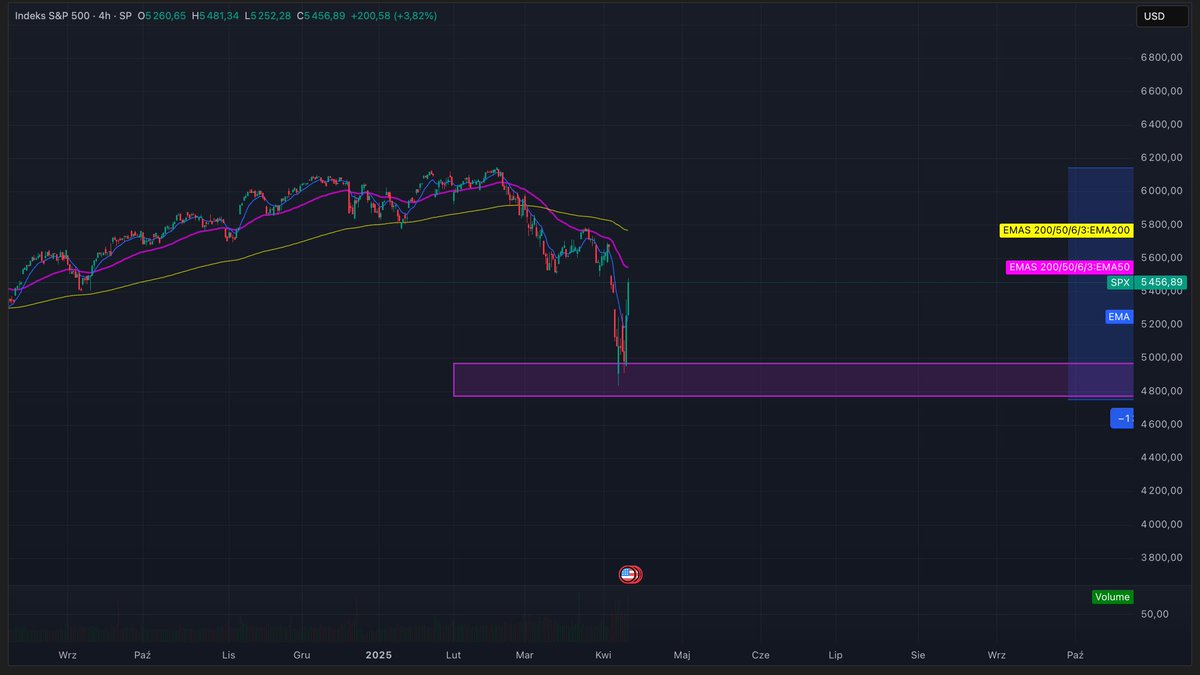Click the change value +200,58 (+3,82%)
This screenshot has width=1200, height=675.
tap(393, 16)
